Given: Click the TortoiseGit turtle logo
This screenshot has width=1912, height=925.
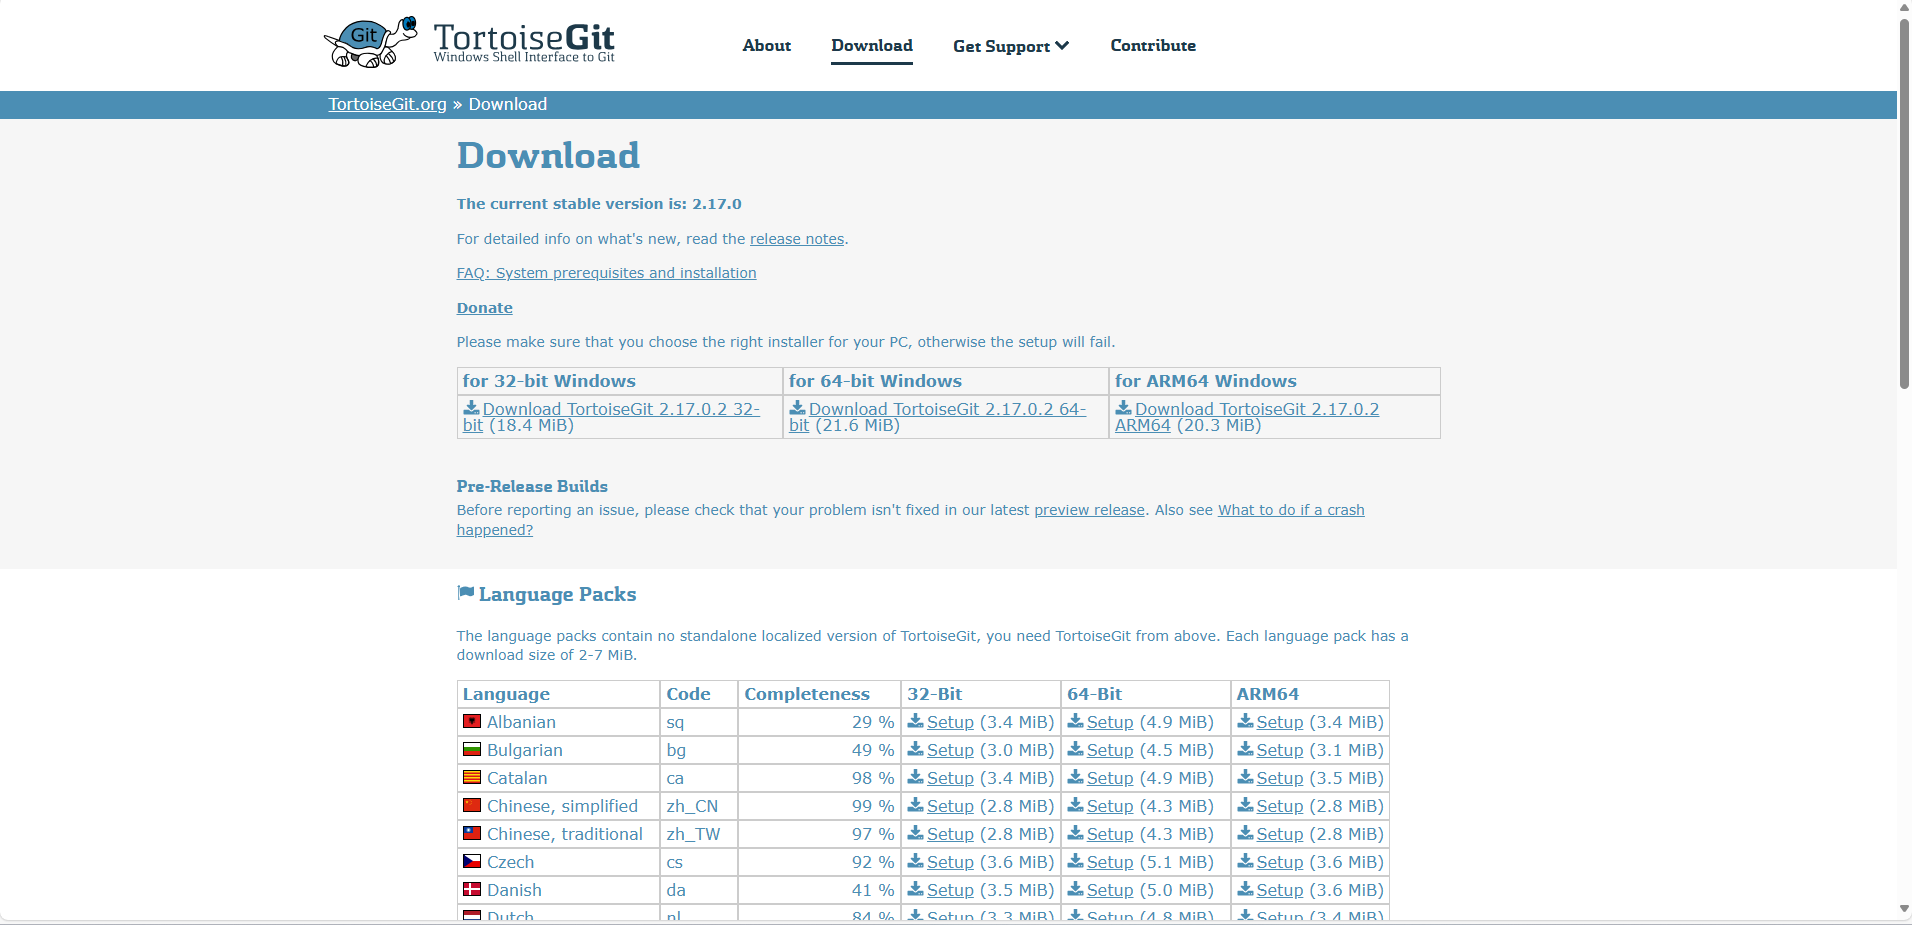Looking at the screenshot, I should click(370, 42).
